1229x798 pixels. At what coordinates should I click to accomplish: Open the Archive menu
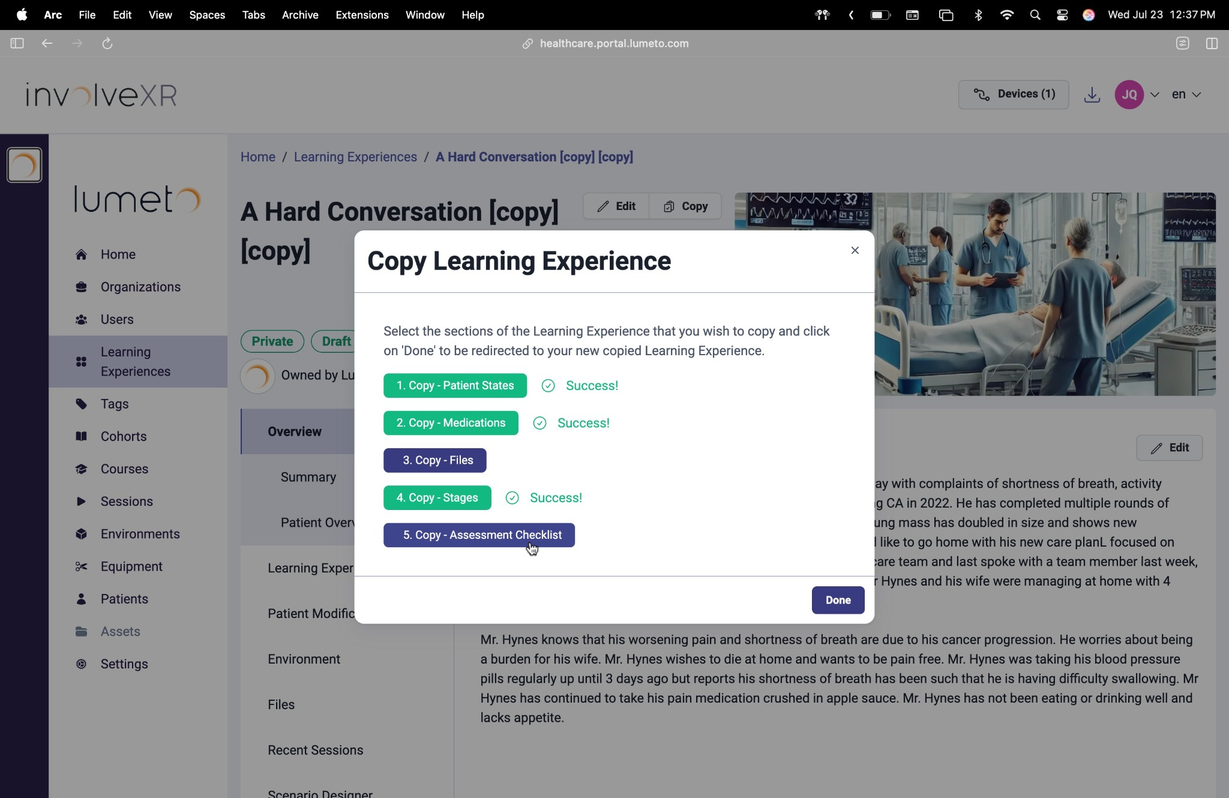300,15
